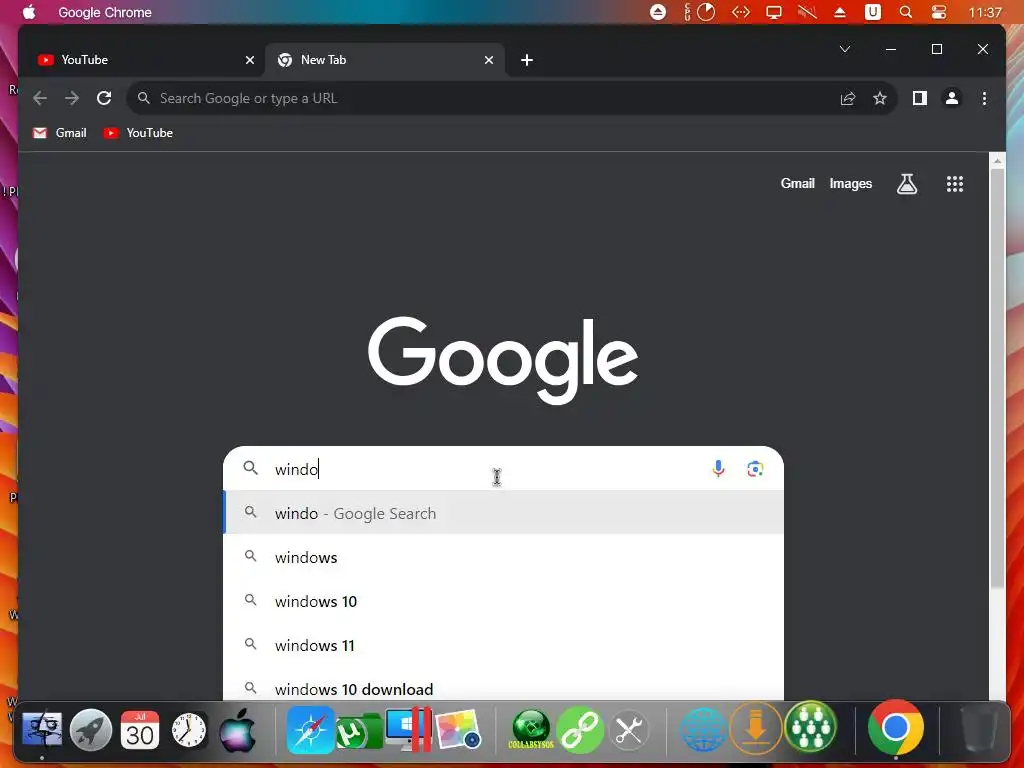This screenshot has height=768, width=1024.
Task: Open Parallels Desktop in the dock
Action: pos(408,729)
